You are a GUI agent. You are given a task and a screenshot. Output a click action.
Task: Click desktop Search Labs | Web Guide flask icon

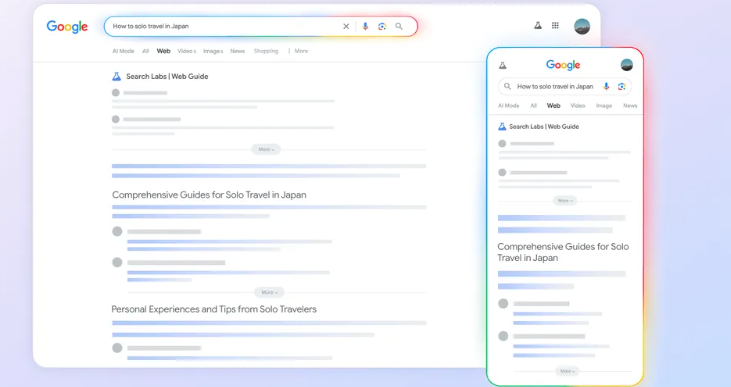(x=117, y=76)
